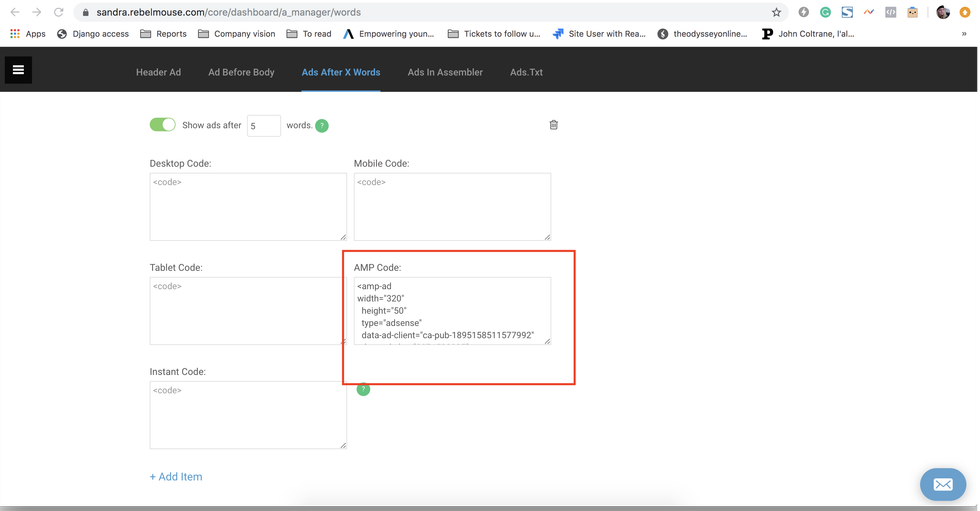The width and height of the screenshot is (980, 511).
Task: Open the Ad Before Body tab
Action: [x=241, y=72]
